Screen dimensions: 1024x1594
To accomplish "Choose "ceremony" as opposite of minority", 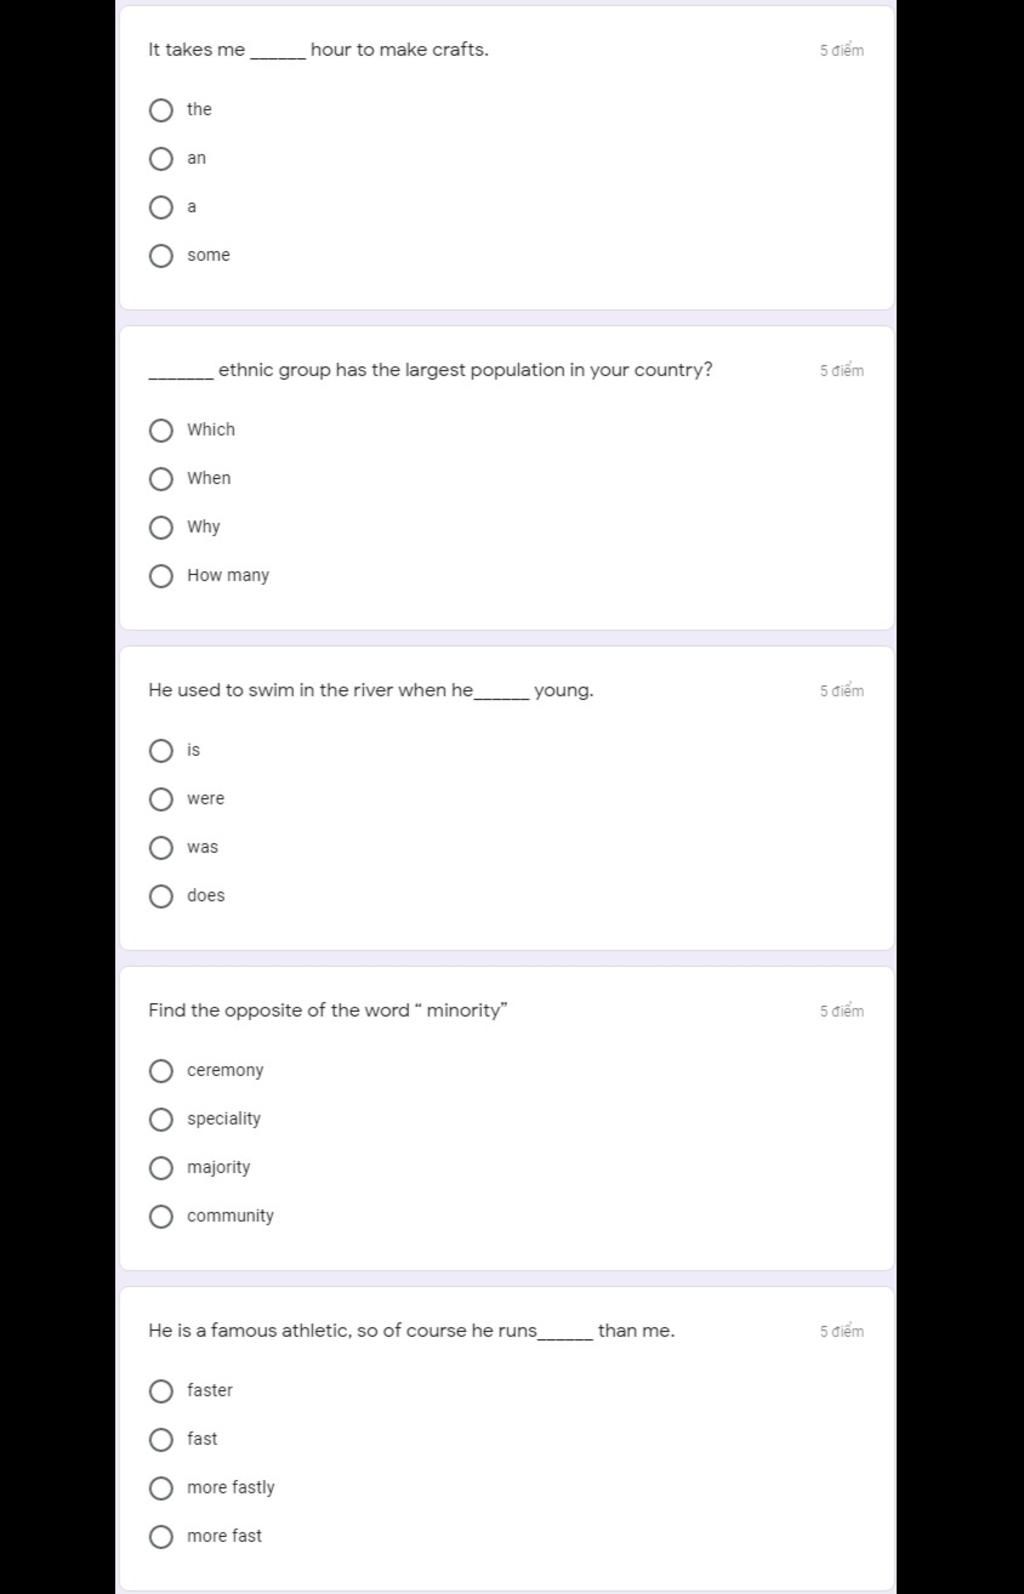I will pyautogui.click(x=161, y=1071).
